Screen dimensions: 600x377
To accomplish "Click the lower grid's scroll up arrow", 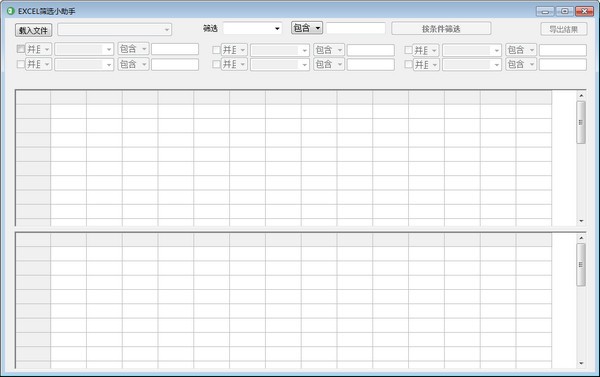I will [x=581, y=238].
